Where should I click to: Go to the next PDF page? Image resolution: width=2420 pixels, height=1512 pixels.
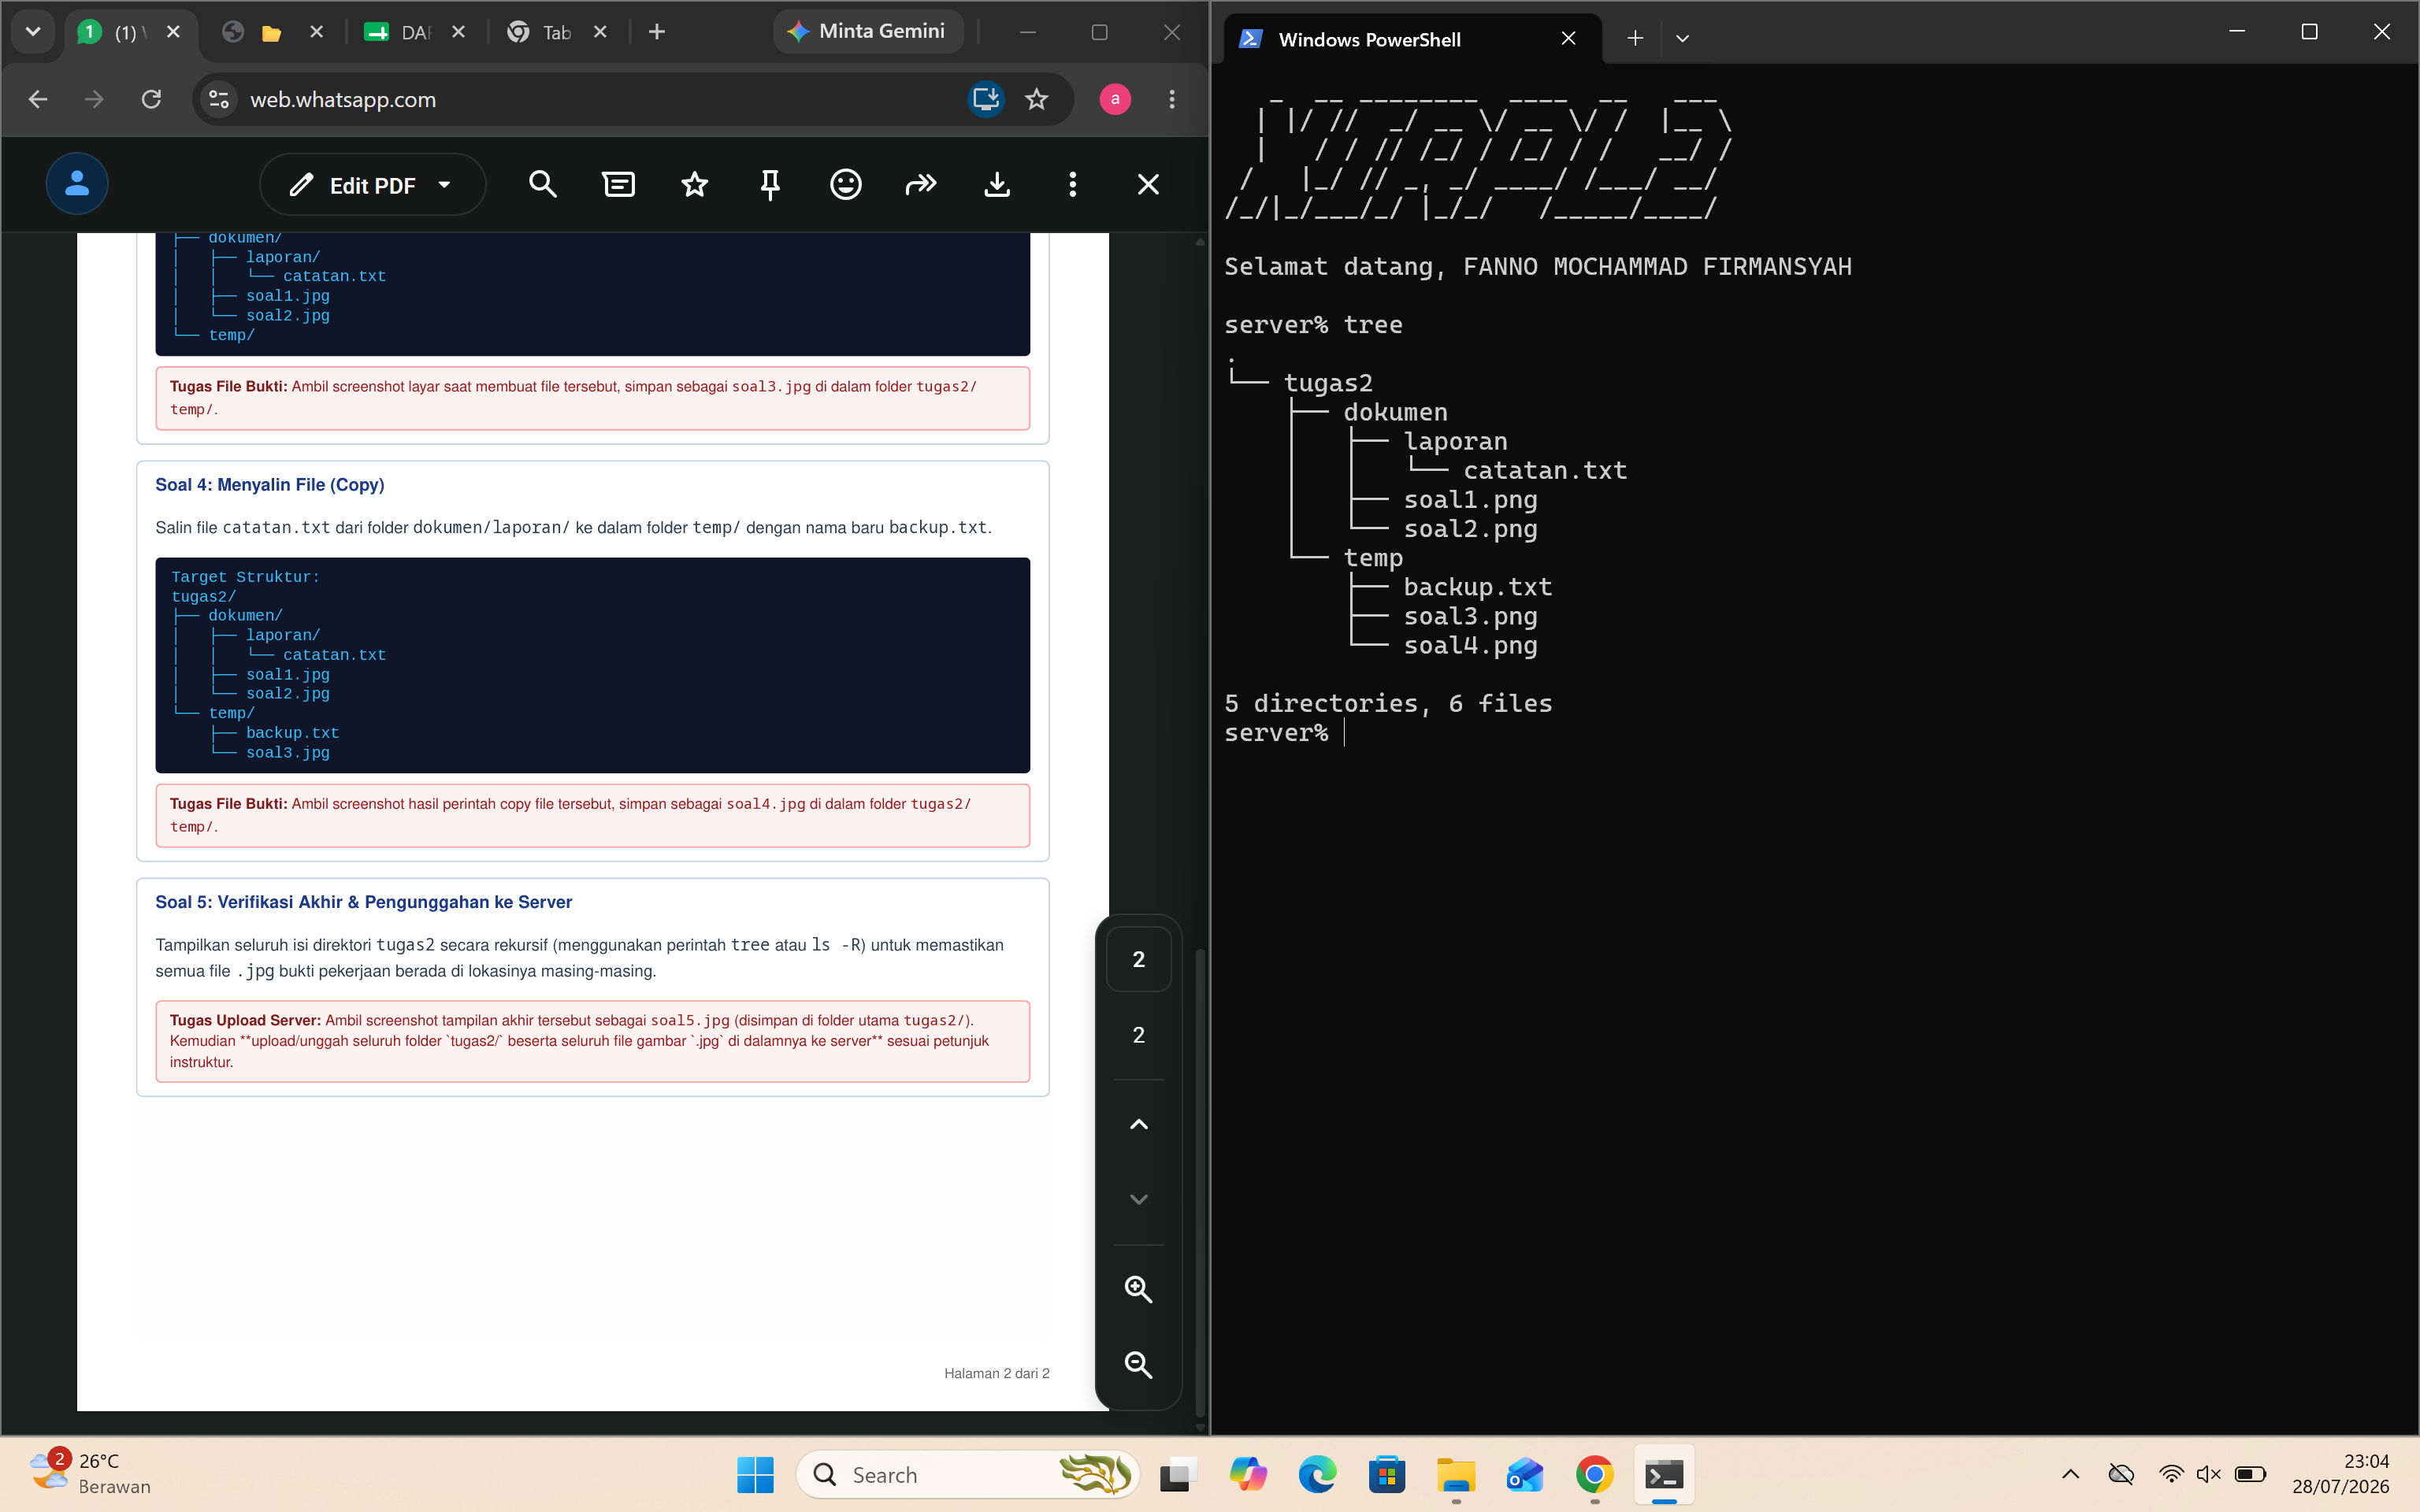pos(1139,1199)
